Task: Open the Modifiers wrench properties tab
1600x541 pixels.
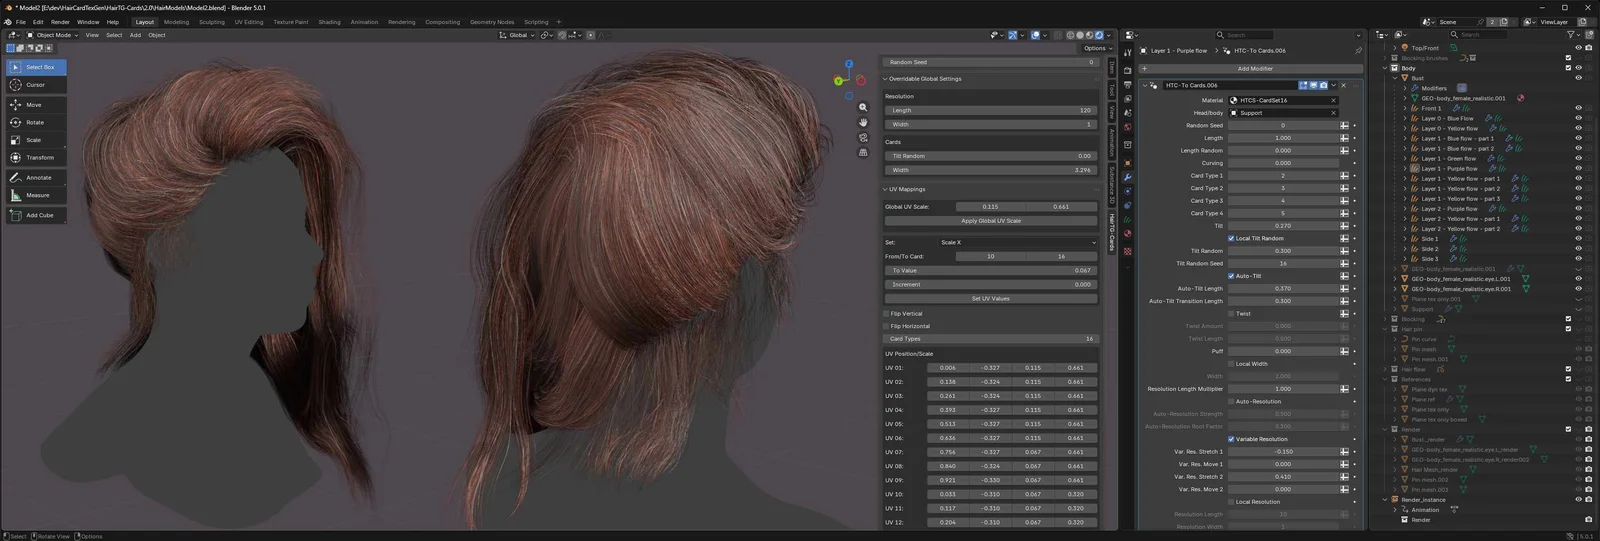Action: click(x=1128, y=177)
